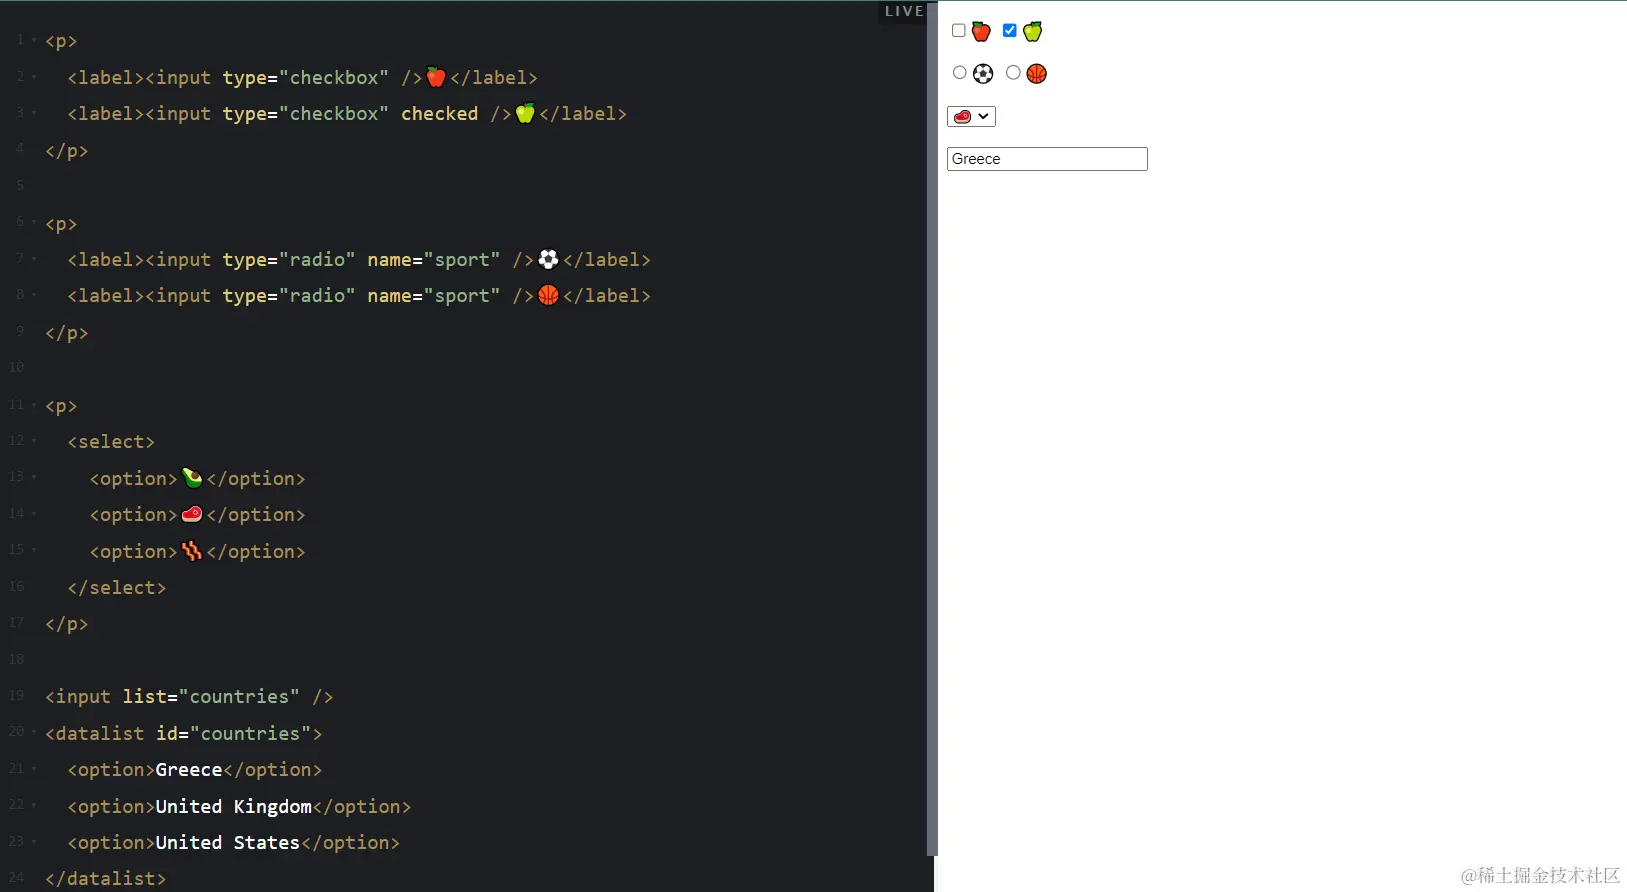Click the green apple emoji in code line 3
The width and height of the screenshot is (1627, 892).
(525, 113)
